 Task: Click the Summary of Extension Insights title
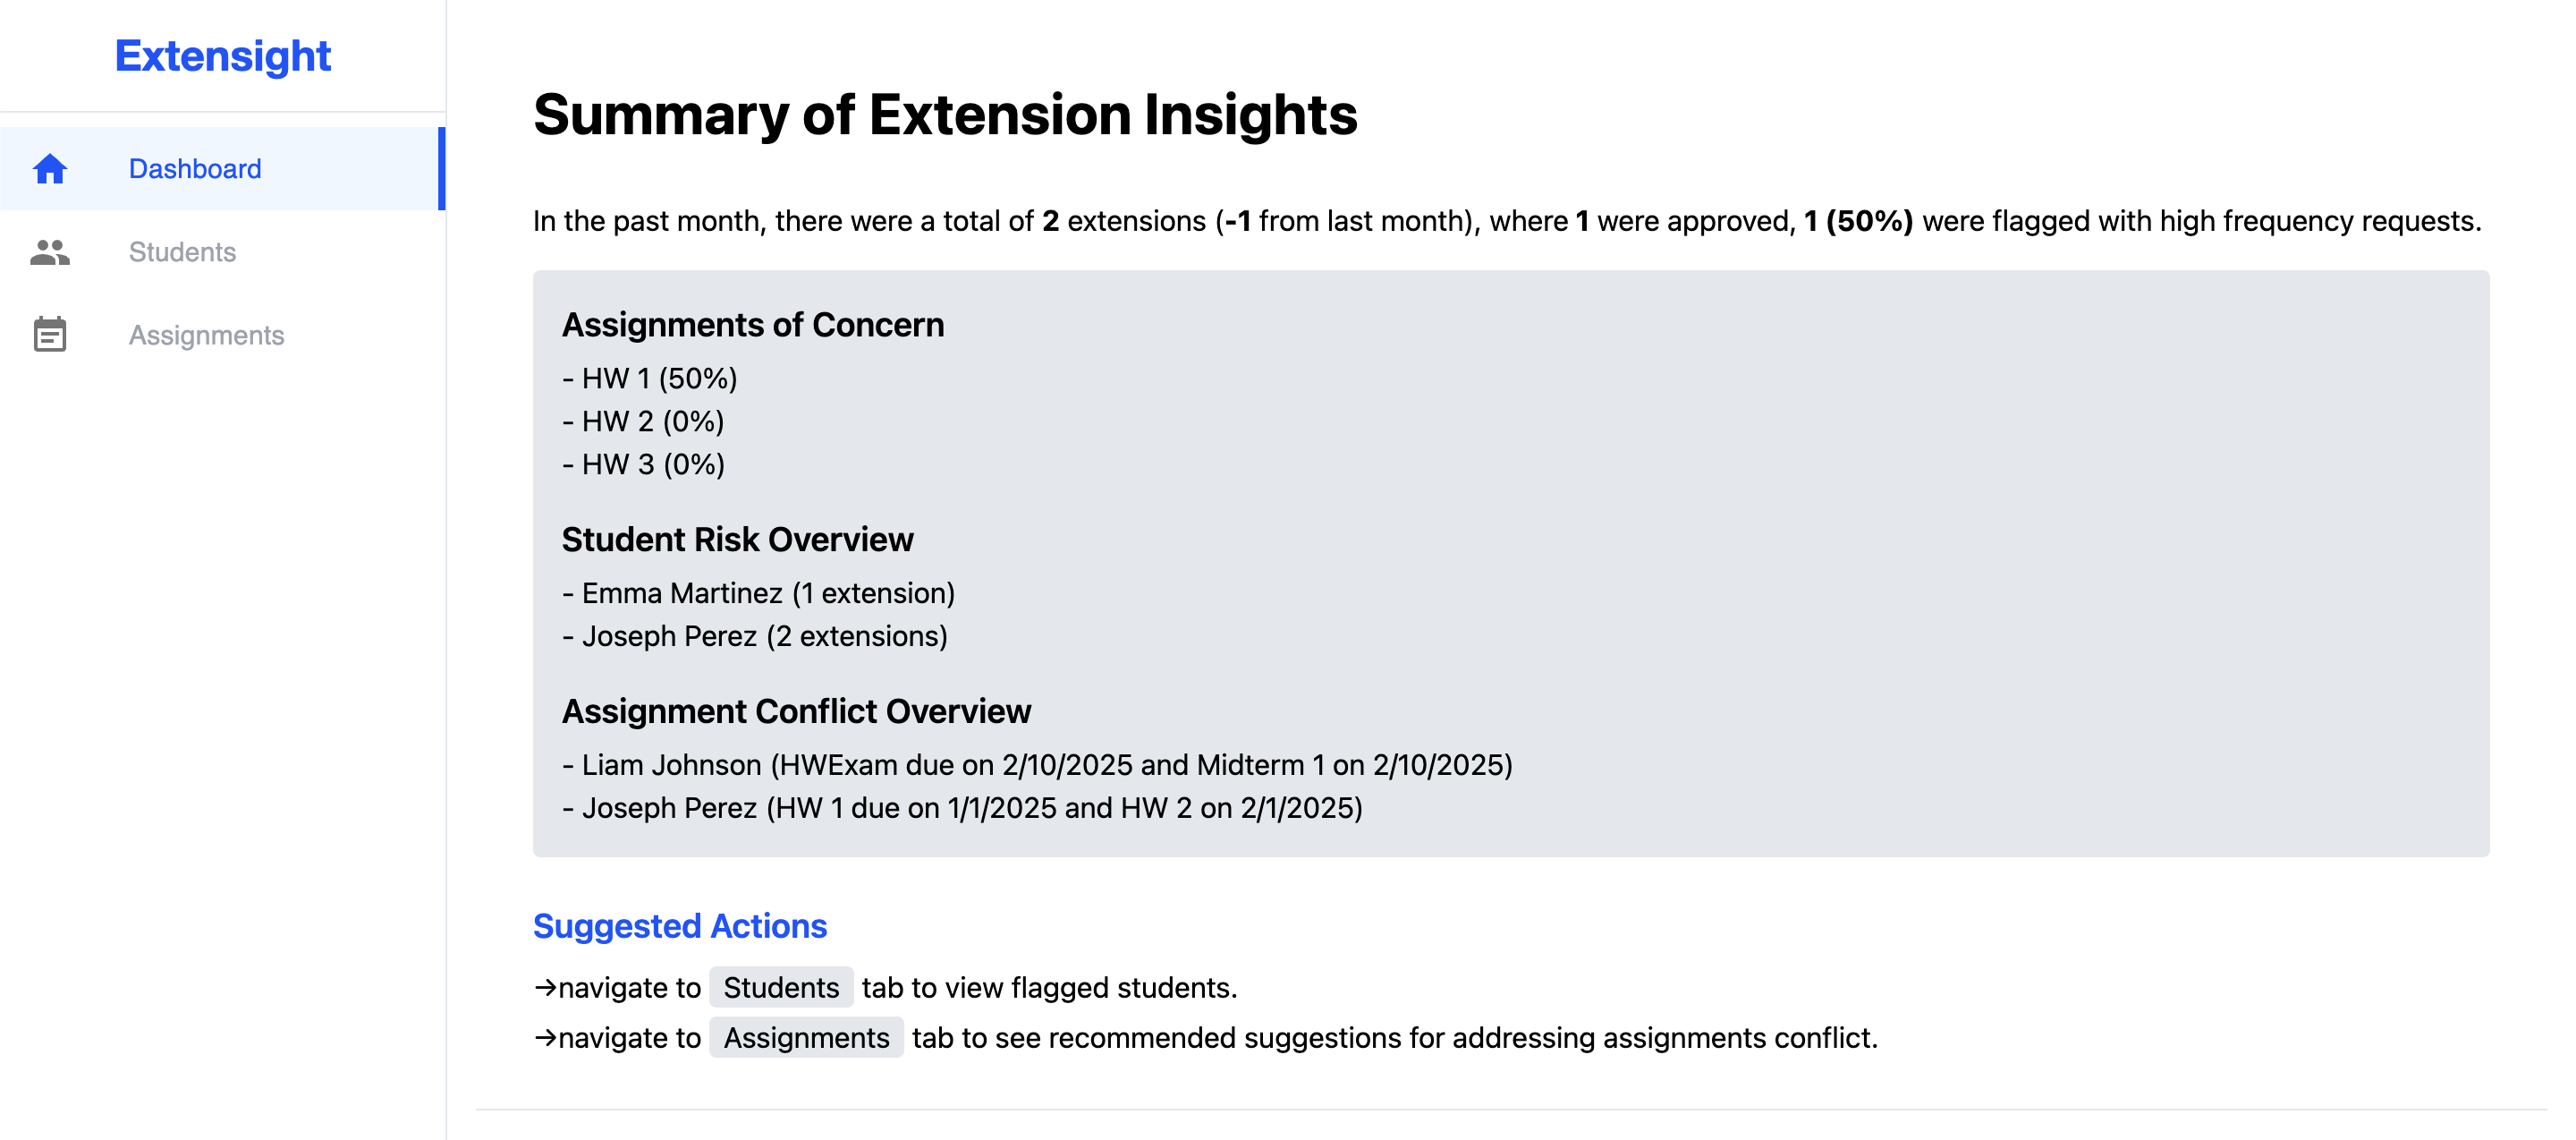944,115
